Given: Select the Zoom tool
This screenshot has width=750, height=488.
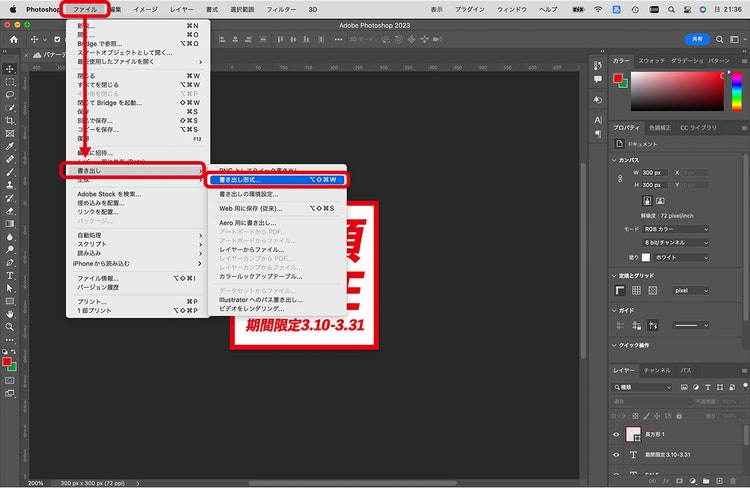Looking at the screenshot, I should [10, 327].
